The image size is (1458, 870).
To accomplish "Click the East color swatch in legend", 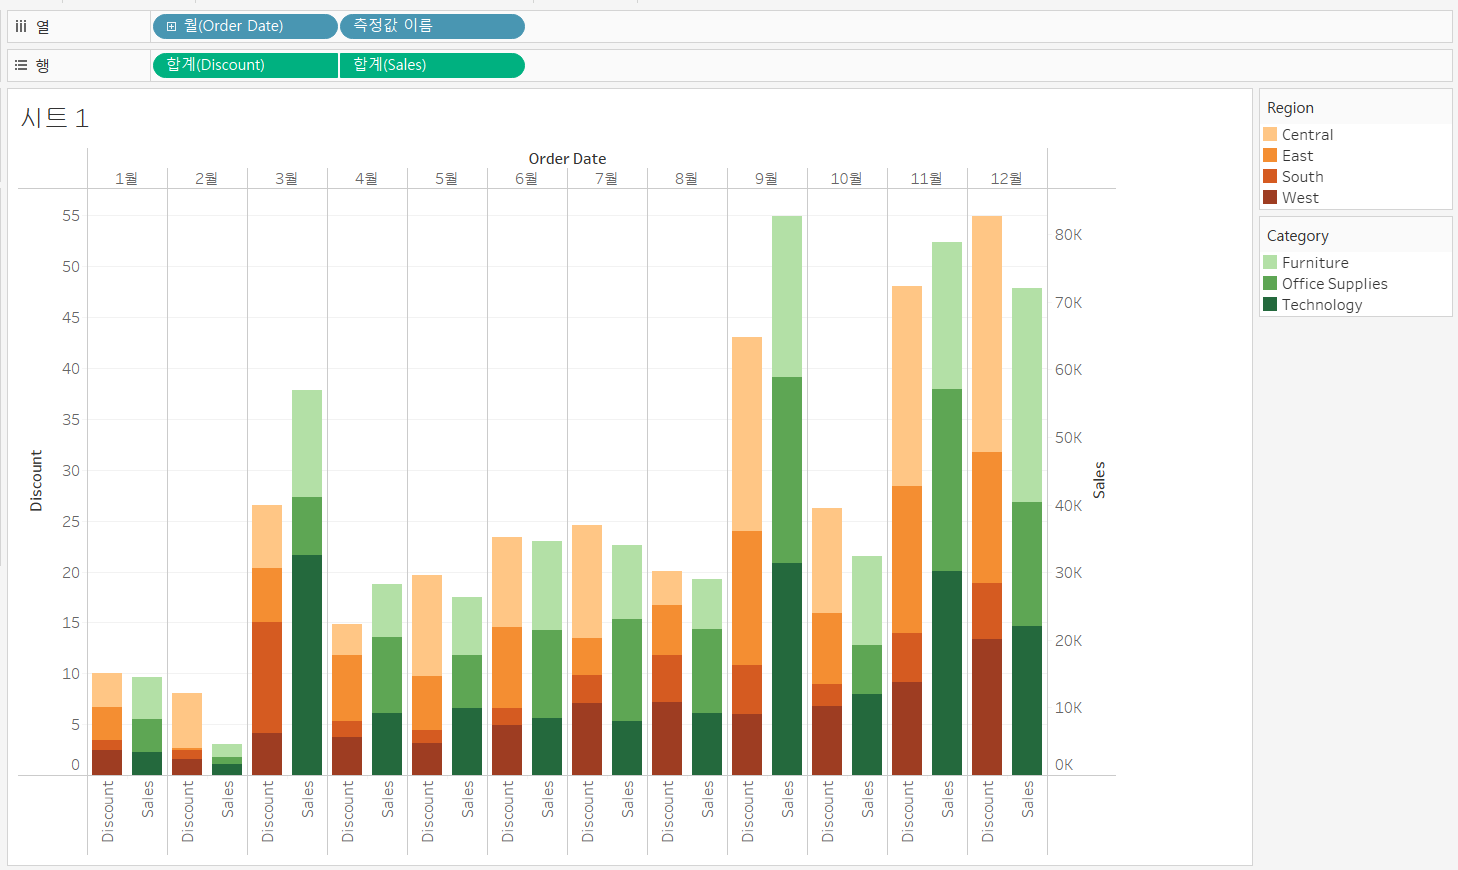I will point(1270,155).
